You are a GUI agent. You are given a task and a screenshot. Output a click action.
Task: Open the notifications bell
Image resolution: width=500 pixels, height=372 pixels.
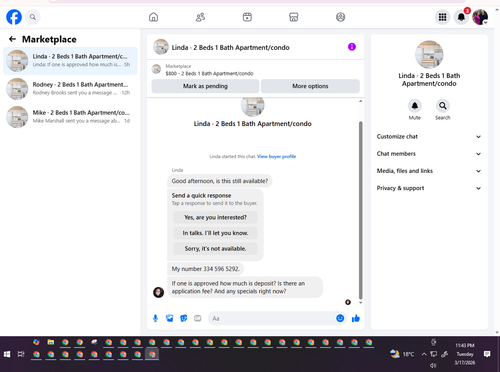461,17
